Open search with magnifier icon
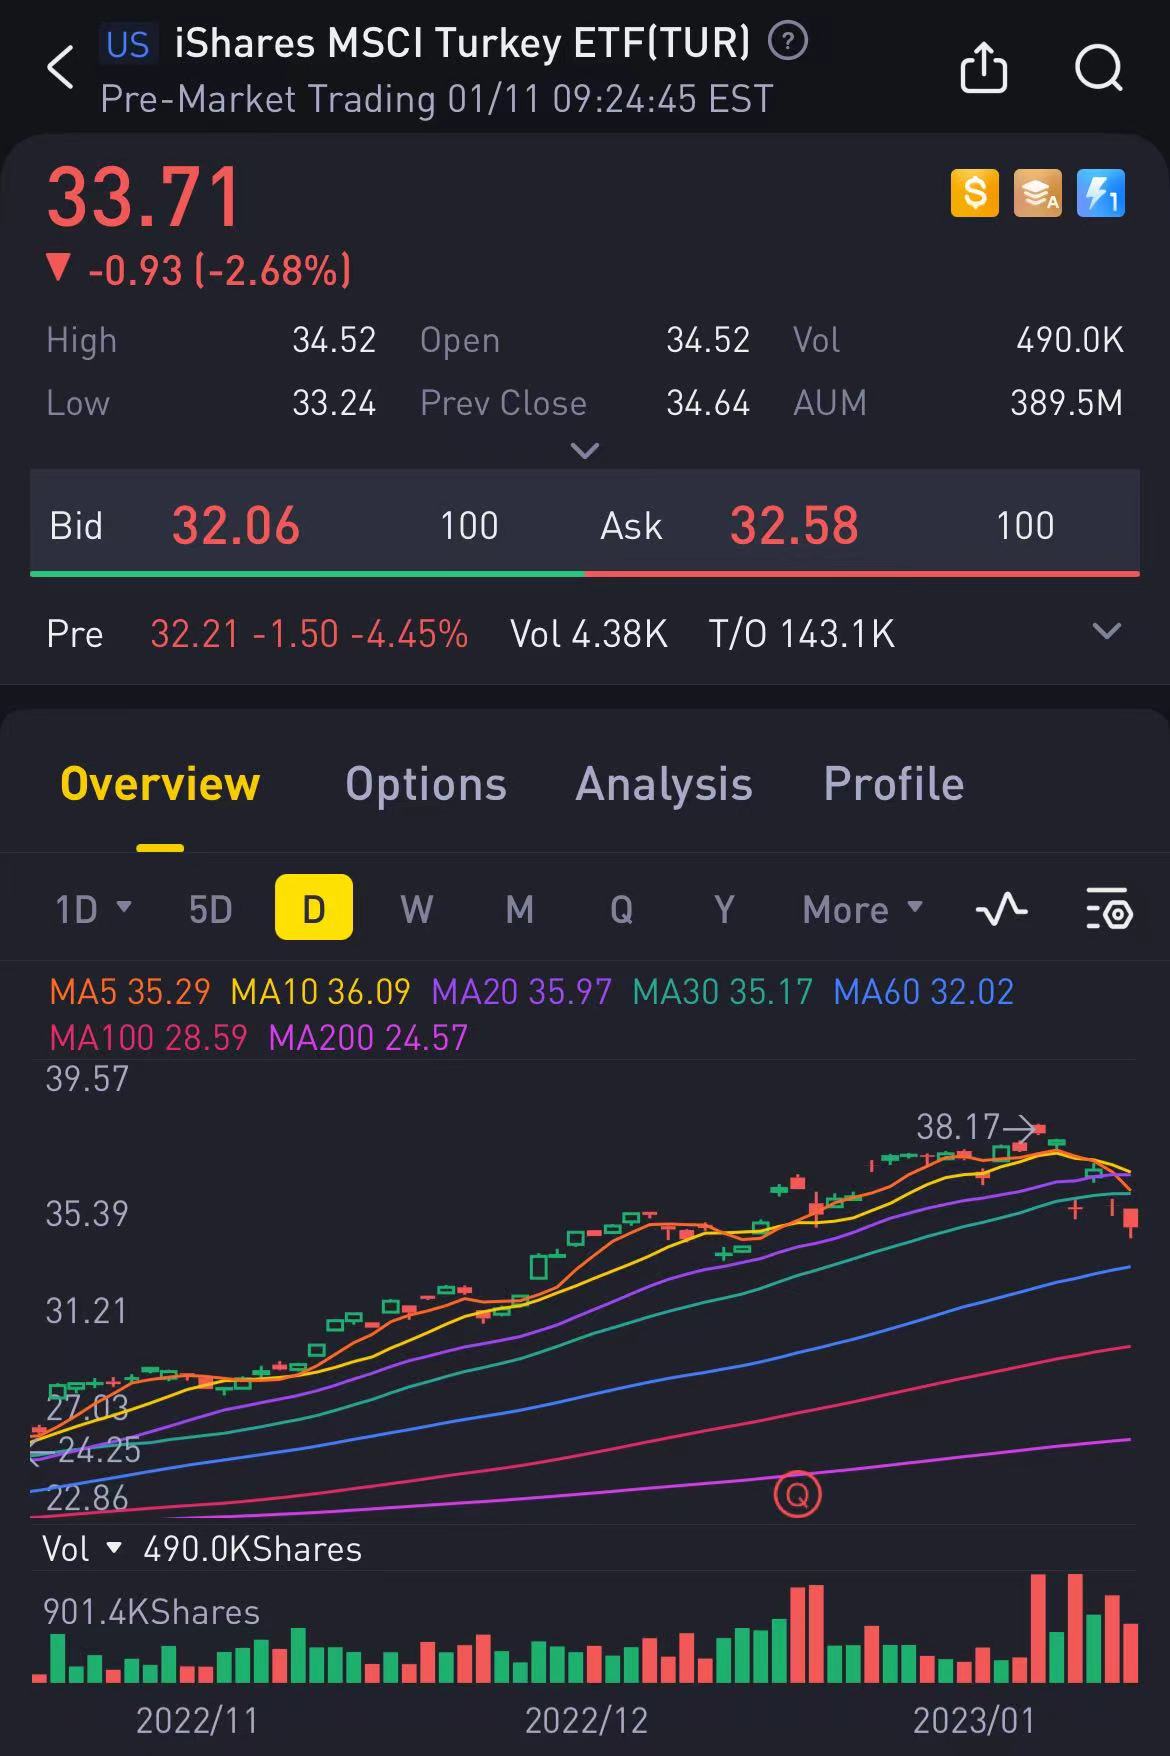Image resolution: width=1170 pixels, height=1756 pixels. (x=1099, y=68)
